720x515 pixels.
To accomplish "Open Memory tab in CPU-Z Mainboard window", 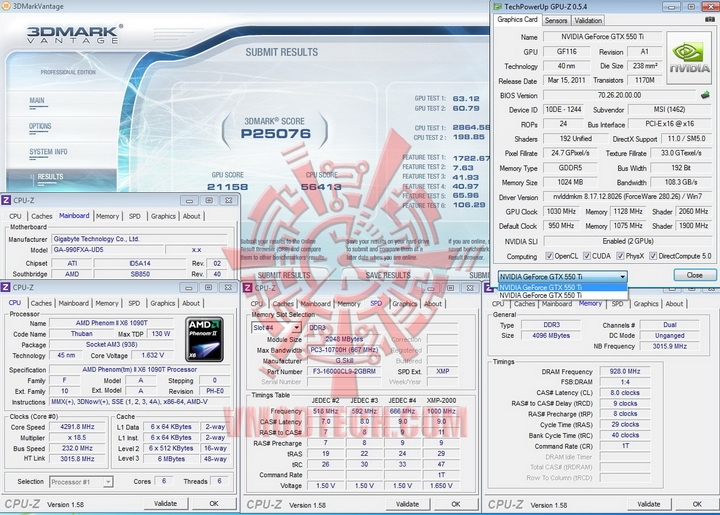I will [x=107, y=216].
